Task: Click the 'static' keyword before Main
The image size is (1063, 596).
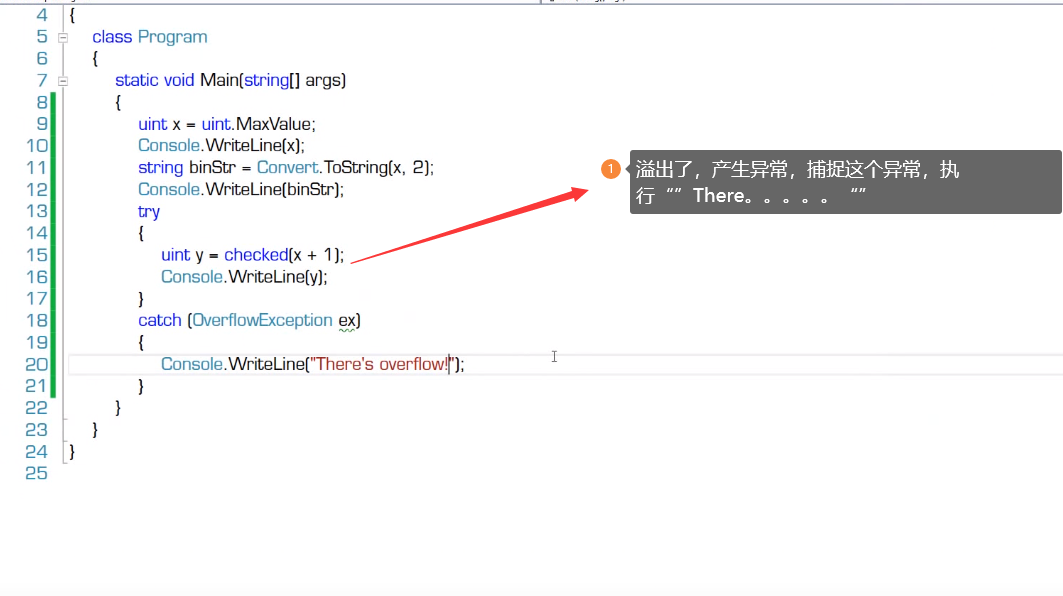Action: tap(136, 80)
